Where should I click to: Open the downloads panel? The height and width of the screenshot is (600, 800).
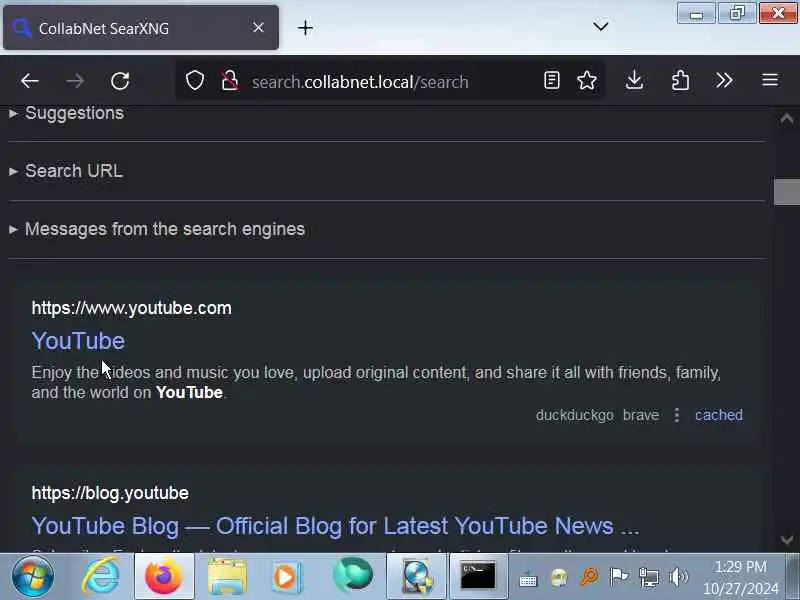634,80
